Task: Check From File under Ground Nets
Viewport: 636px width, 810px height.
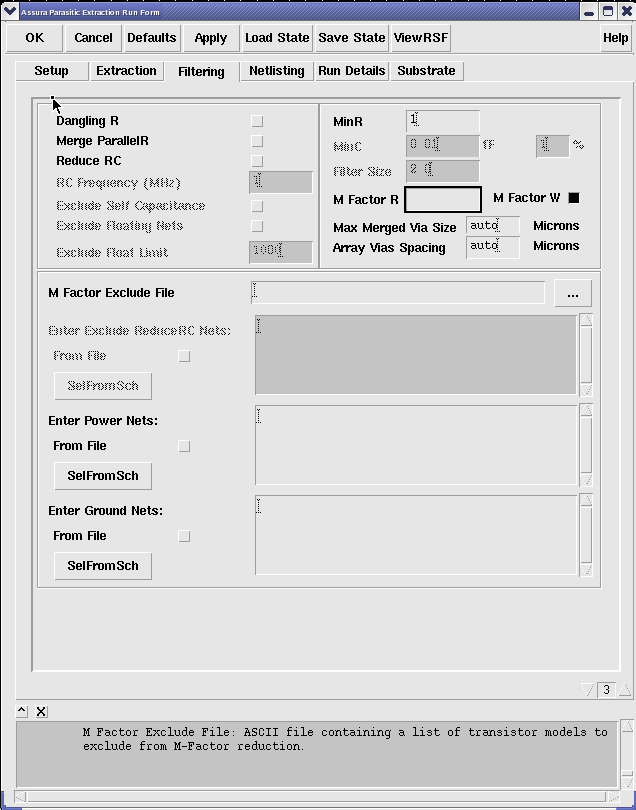Action: [x=184, y=536]
